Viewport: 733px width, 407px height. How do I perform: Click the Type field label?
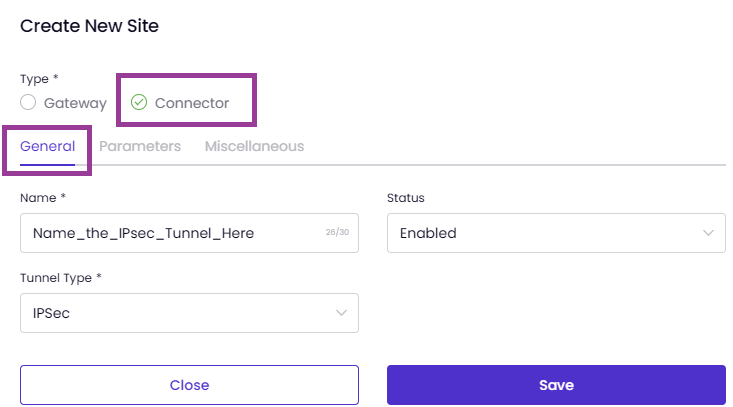click(x=39, y=79)
